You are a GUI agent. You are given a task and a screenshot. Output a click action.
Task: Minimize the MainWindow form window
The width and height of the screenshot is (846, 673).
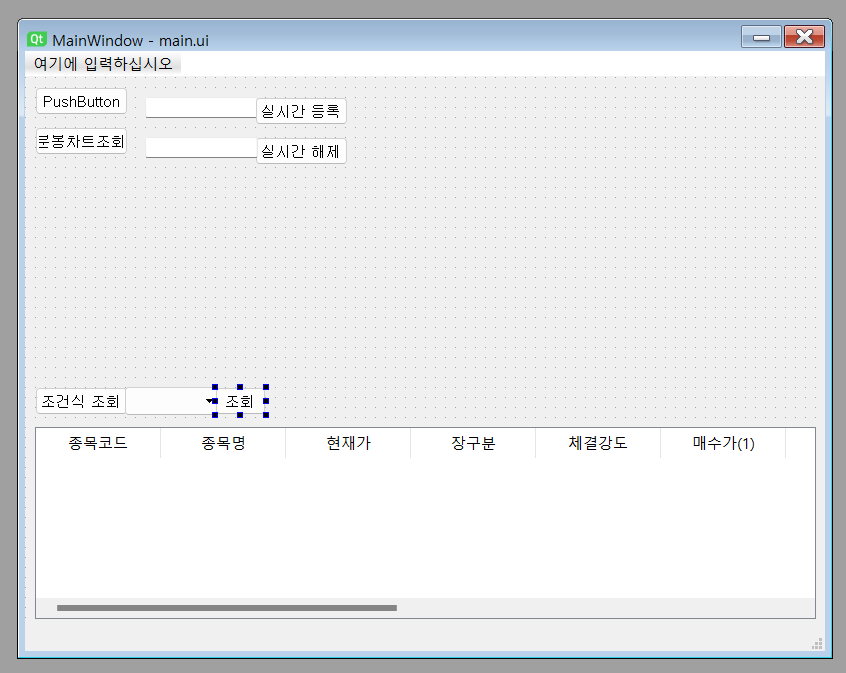761,37
